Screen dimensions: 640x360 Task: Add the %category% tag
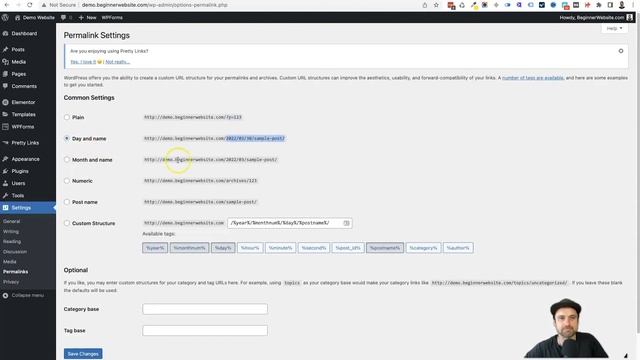423,248
